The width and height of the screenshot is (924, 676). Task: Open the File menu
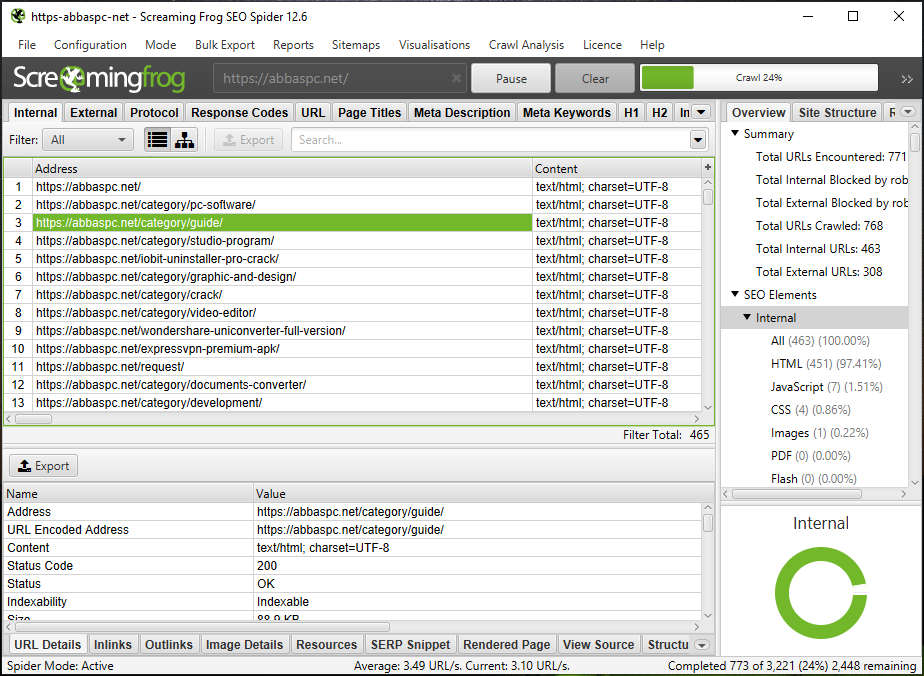27,45
